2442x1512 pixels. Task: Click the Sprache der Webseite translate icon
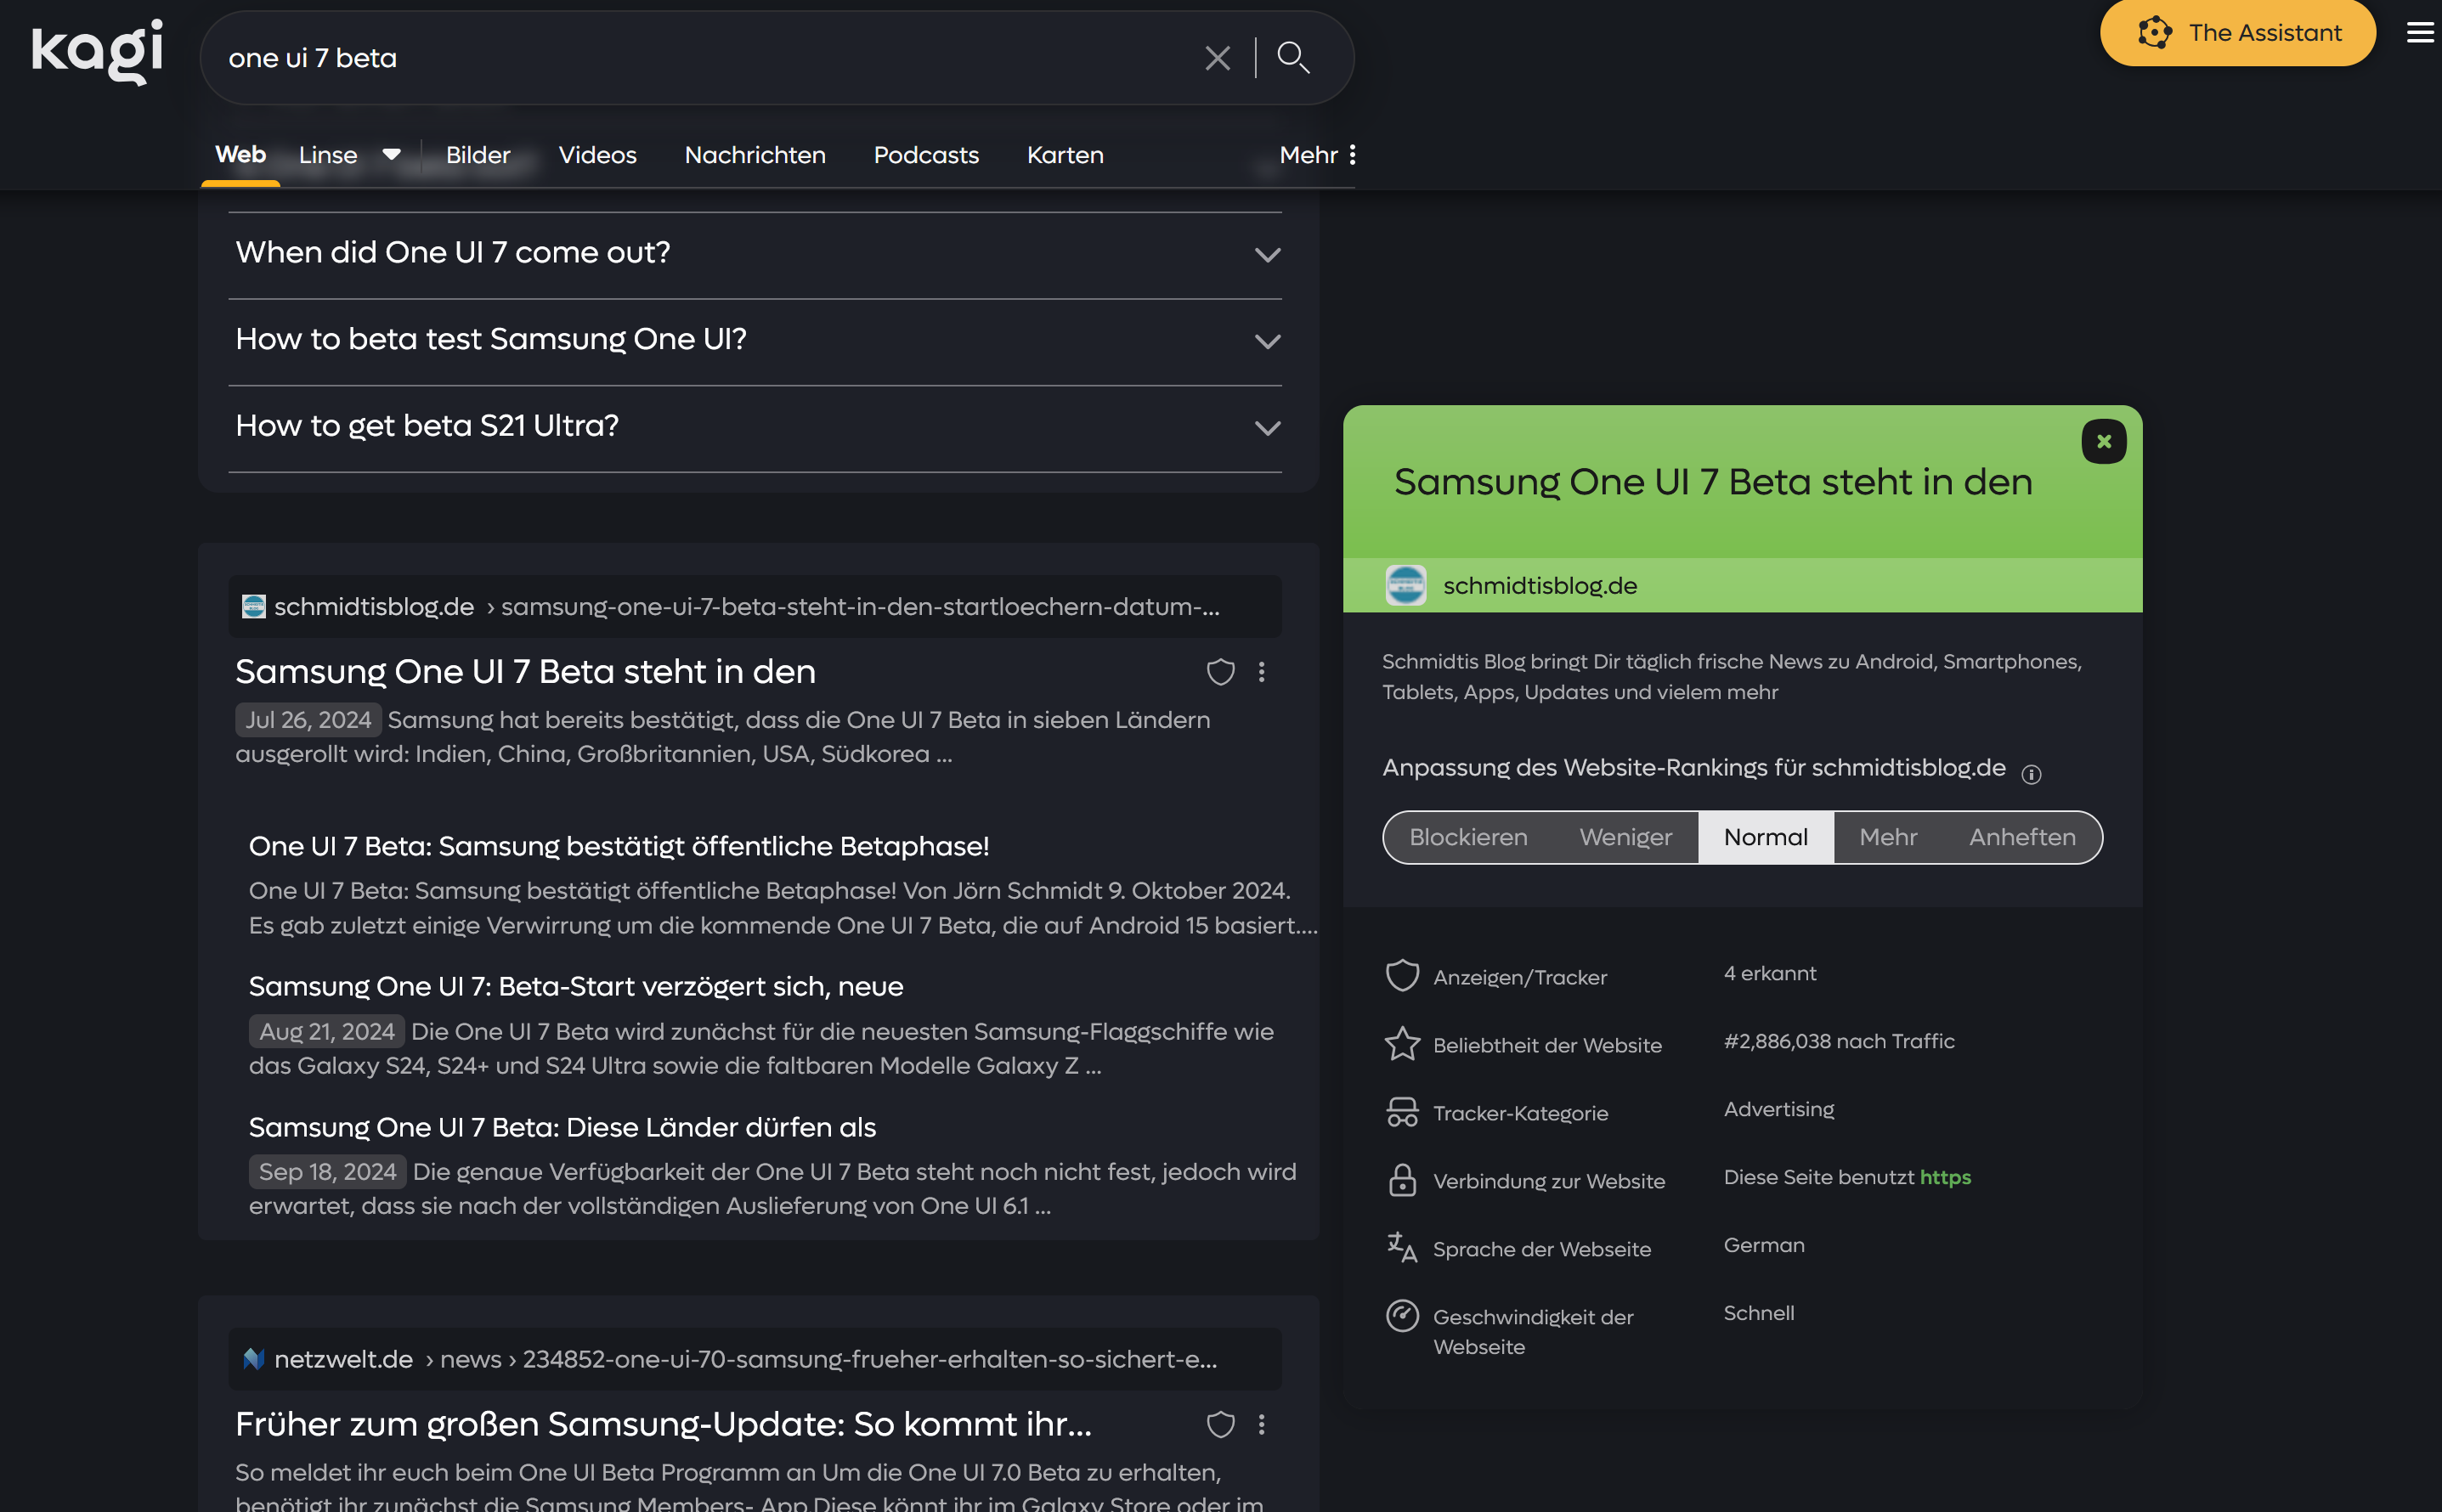coord(1402,1247)
